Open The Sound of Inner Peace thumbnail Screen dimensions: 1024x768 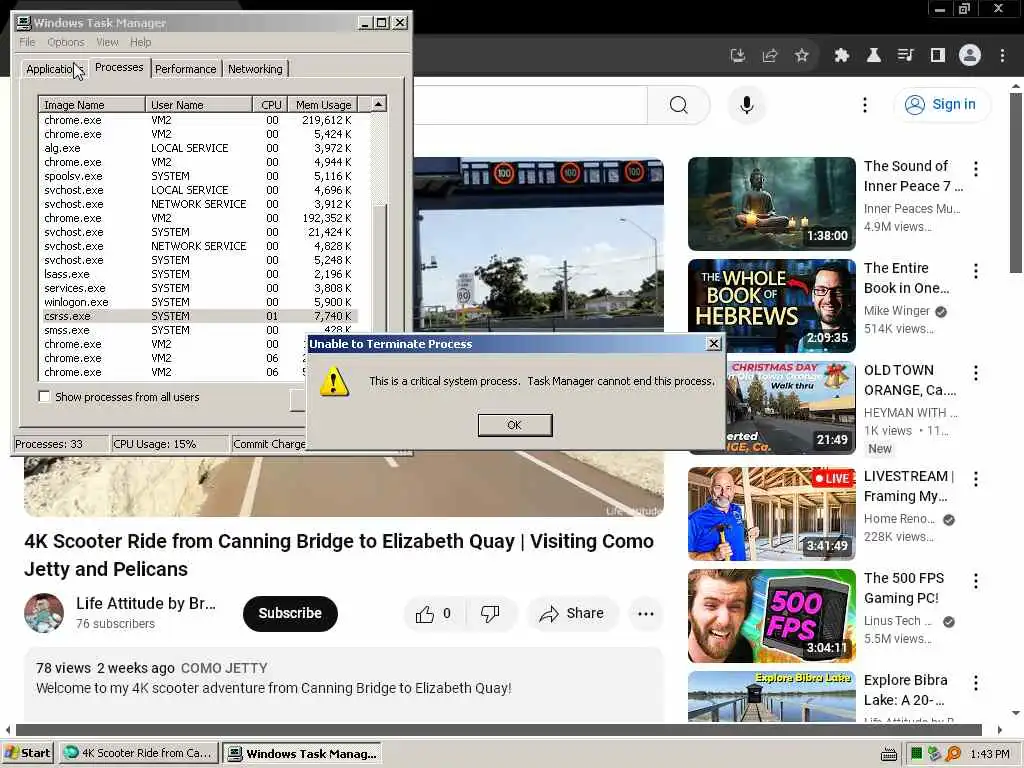tap(771, 204)
